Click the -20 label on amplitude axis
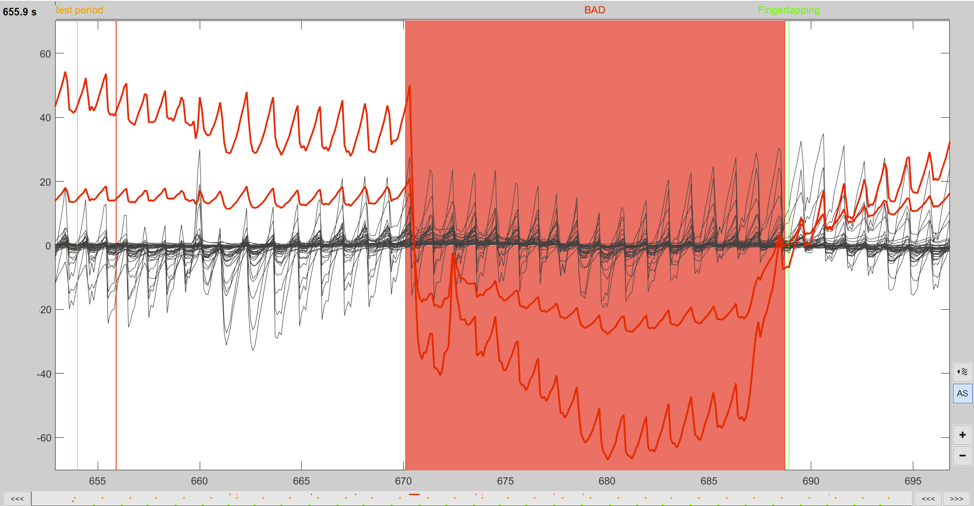 click(43, 310)
